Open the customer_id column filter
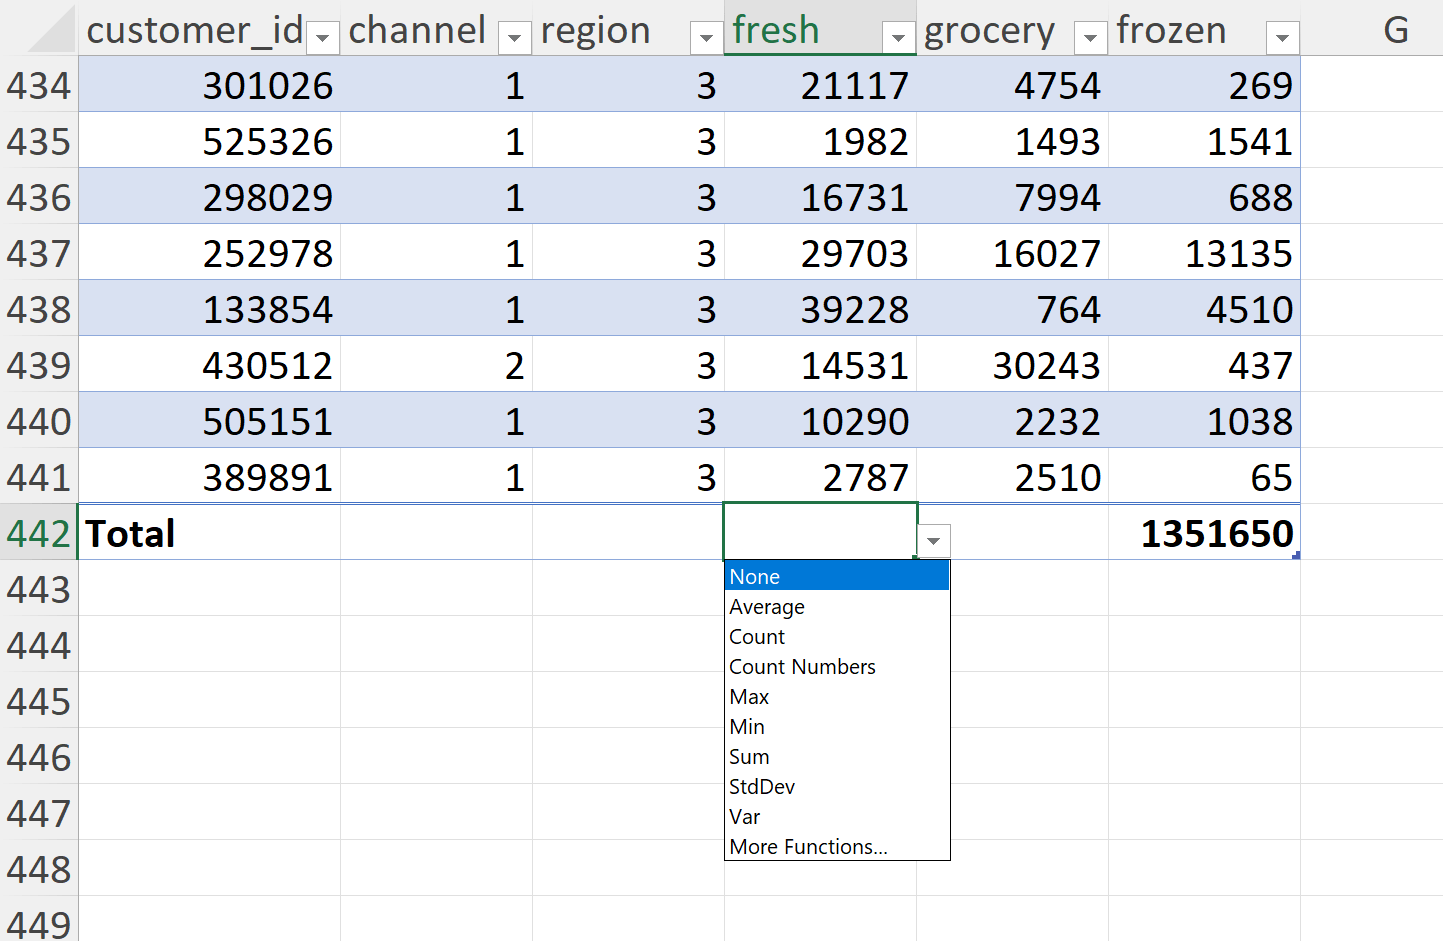Image resolution: width=1443 pixels, height=941 pixels. pos(323,36)
